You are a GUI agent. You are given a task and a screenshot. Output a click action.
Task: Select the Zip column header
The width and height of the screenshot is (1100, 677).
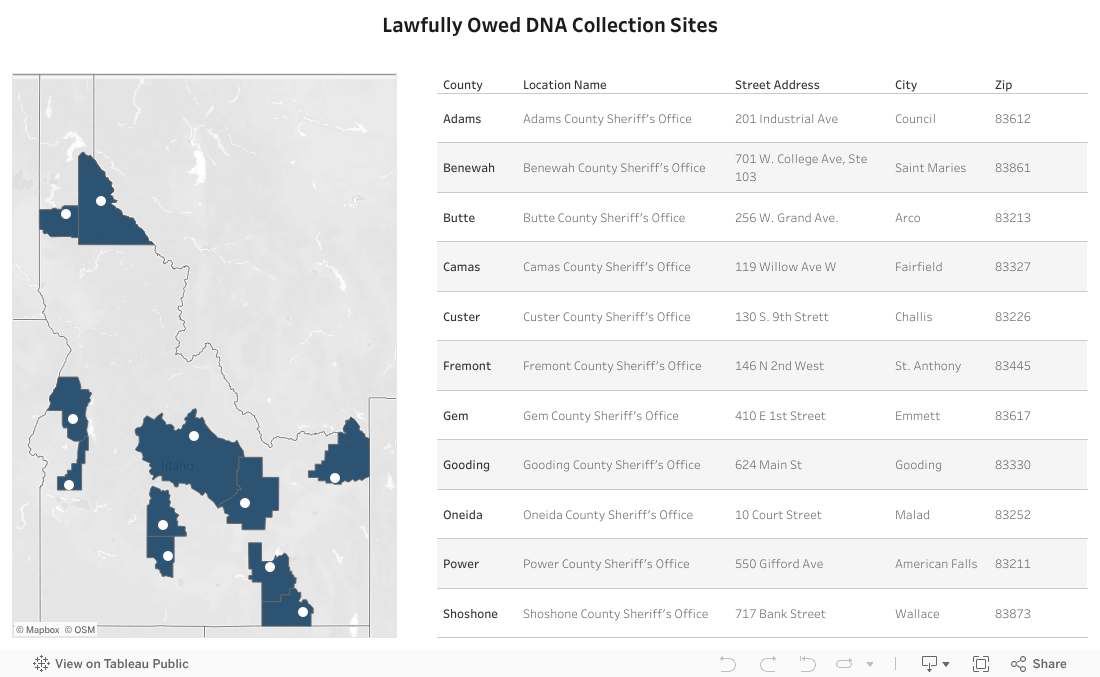[x=1003, y=85]
